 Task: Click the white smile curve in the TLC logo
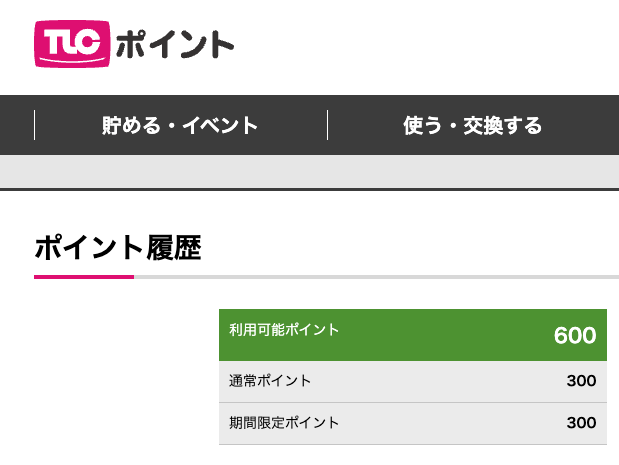(x=72, y=60)
